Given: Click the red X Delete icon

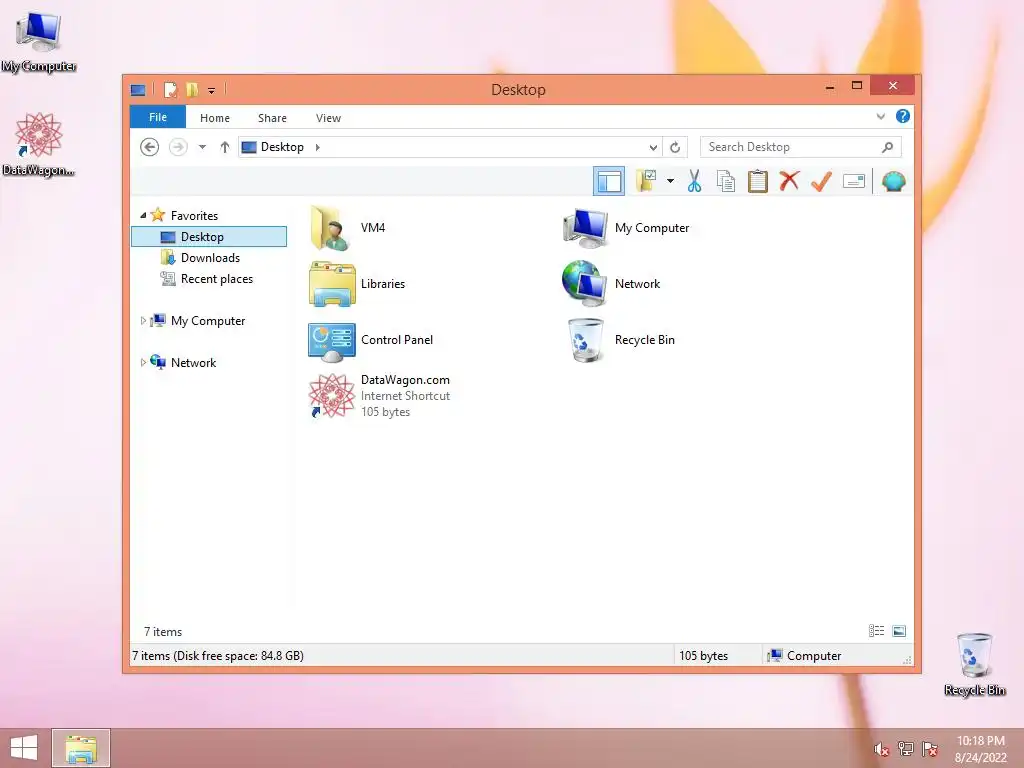Looking at the screenshot, I should (789, 181).
